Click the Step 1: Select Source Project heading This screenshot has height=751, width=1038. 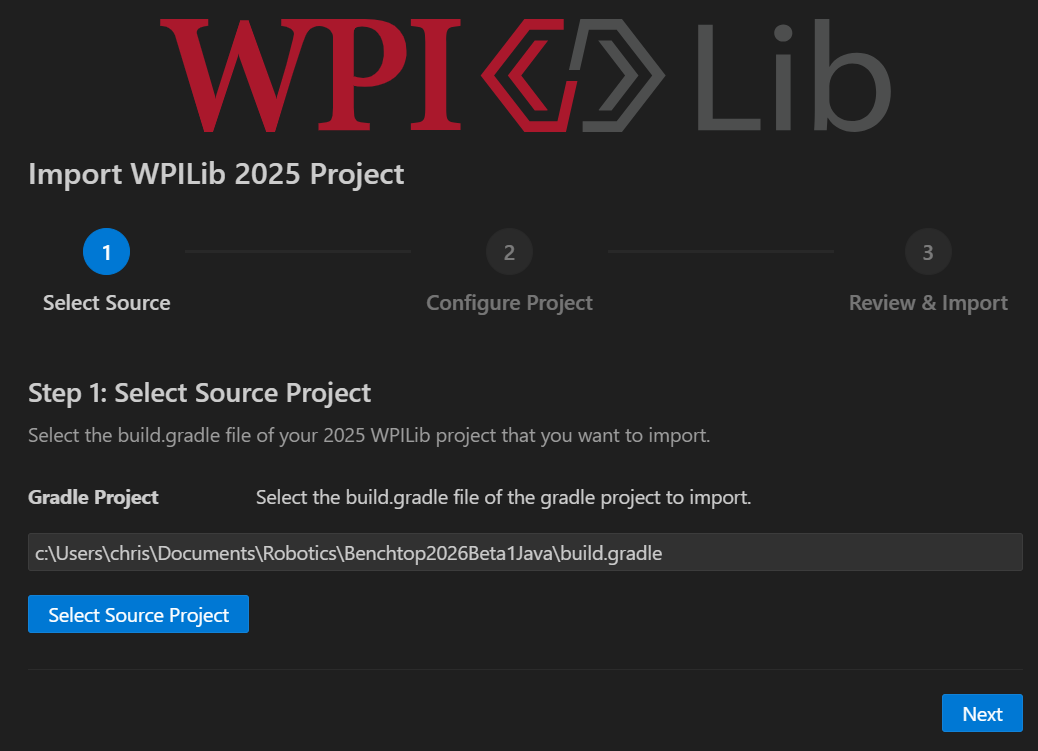(x=199, y=393)
